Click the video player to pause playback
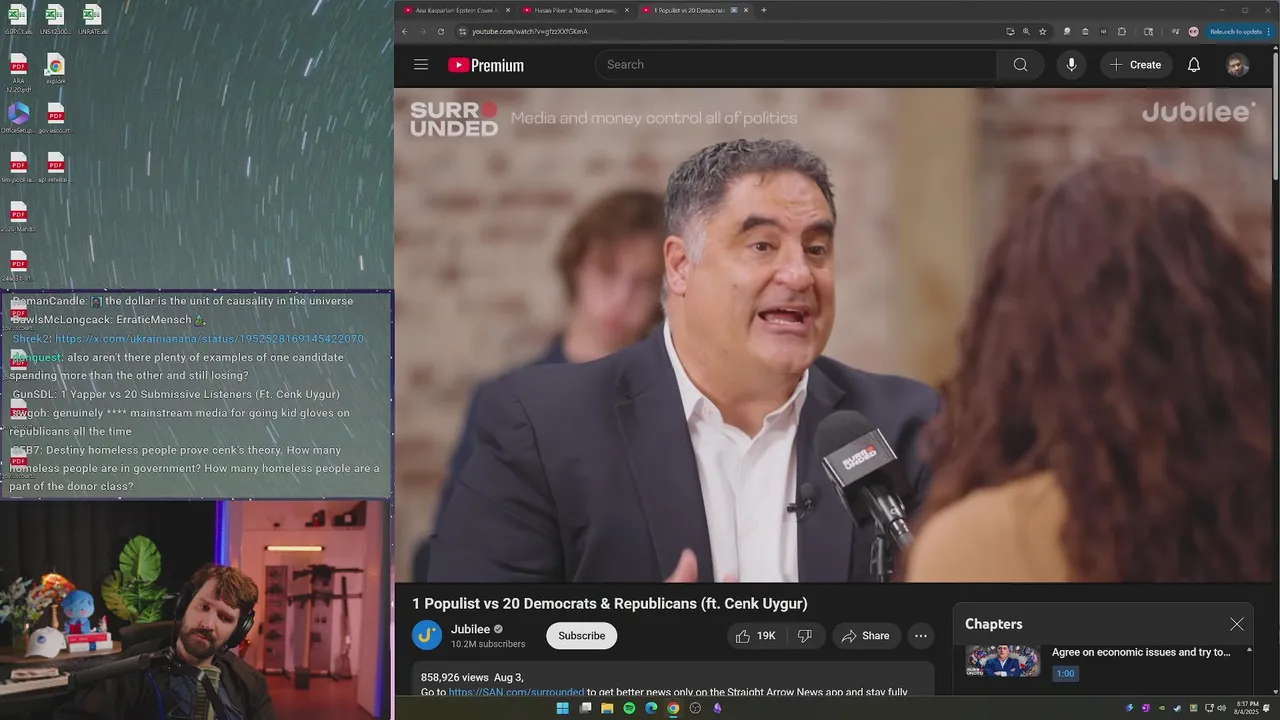The height and width of the screenshot is (720, 1280). pos(833,335)
